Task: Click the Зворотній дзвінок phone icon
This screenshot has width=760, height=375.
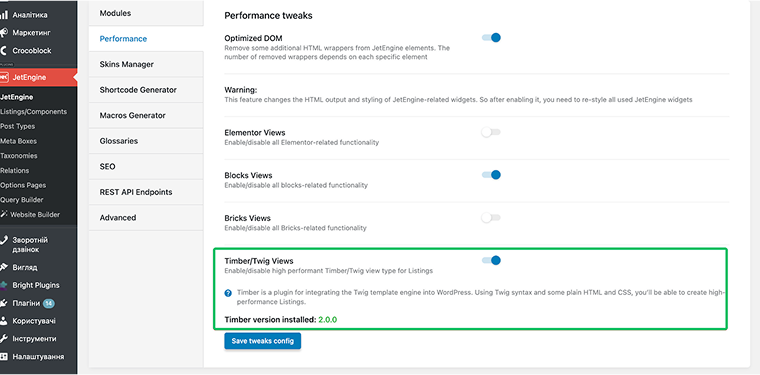Action: (x=3, y=240)
